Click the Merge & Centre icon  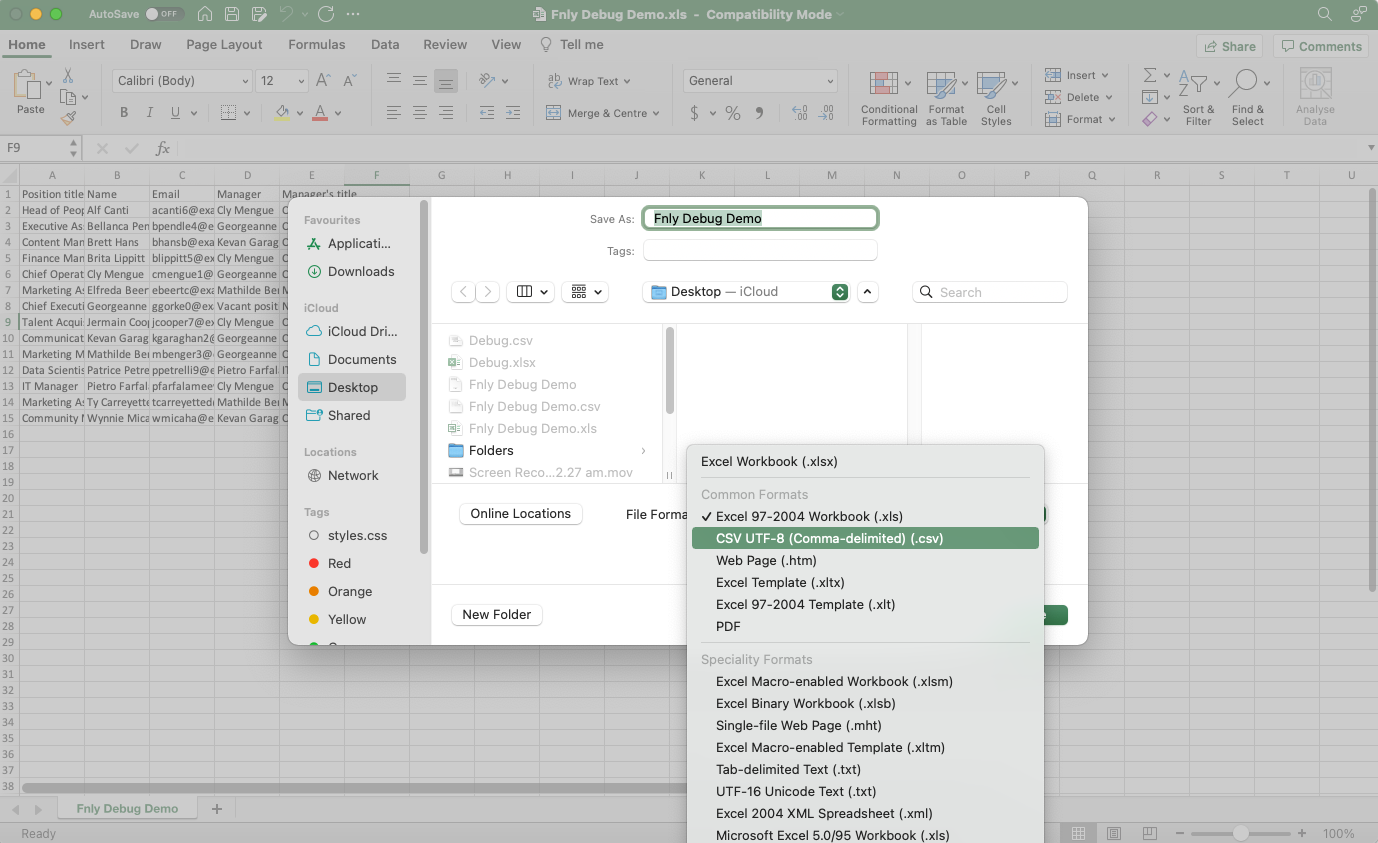(x=554, y=113)
